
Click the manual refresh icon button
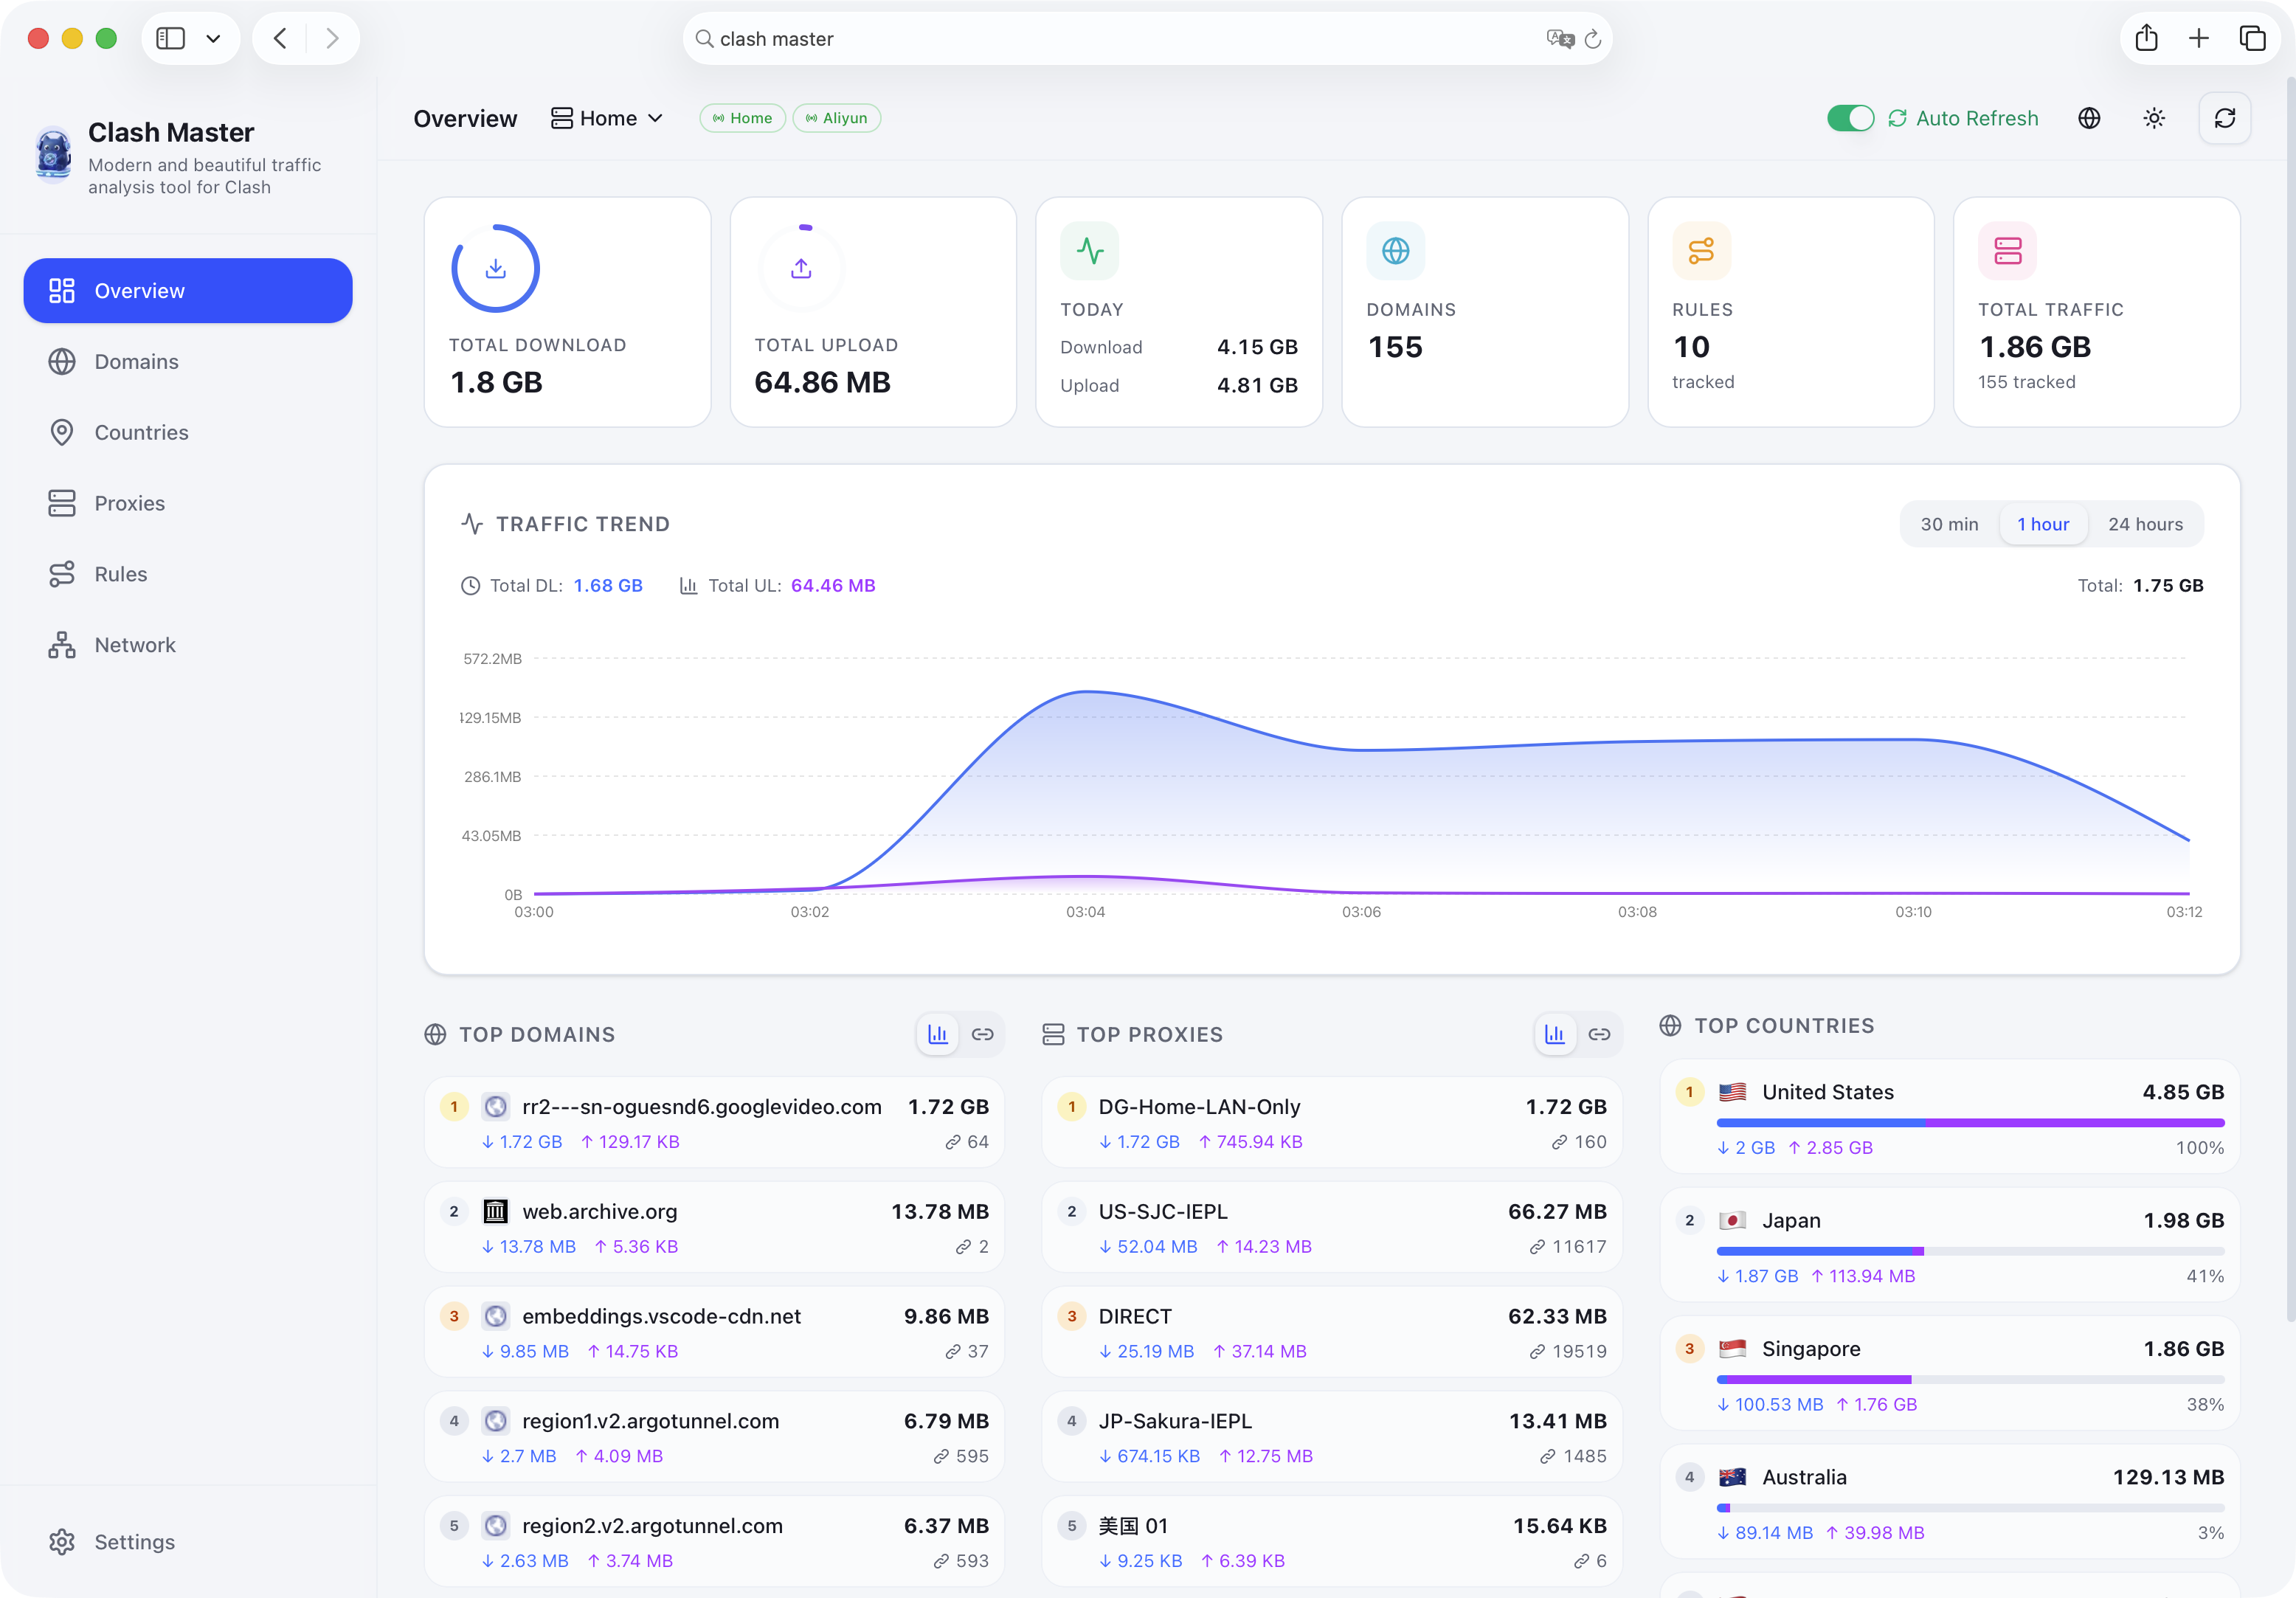2224,118
